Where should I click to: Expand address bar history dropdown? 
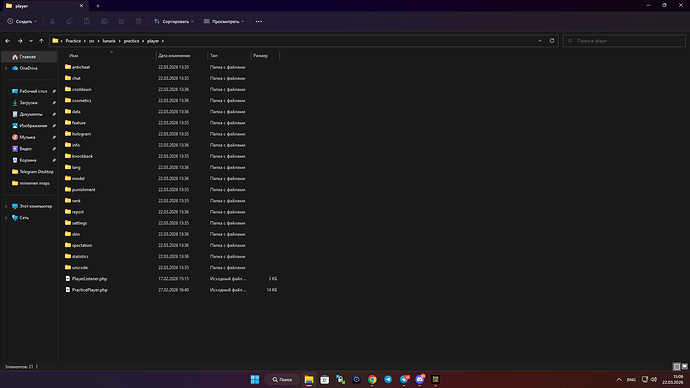540,40
